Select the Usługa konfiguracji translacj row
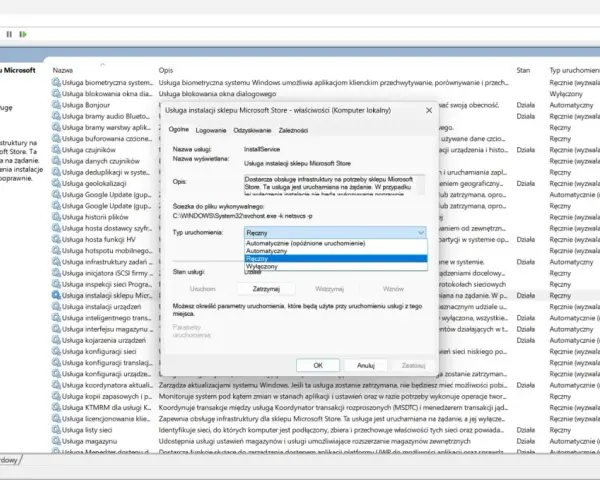Viewport: 600px width, 480px height. pyautogui.click(x=325, y=363)
